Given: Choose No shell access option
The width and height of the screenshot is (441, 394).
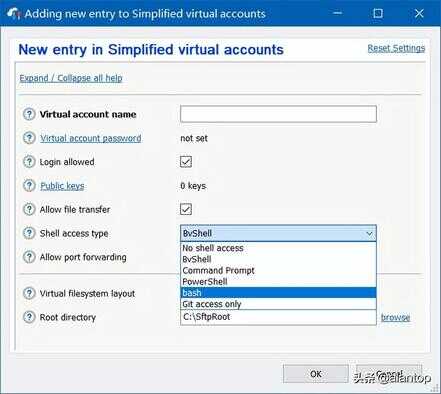Looking at the screenshot, I should (278, 248).
